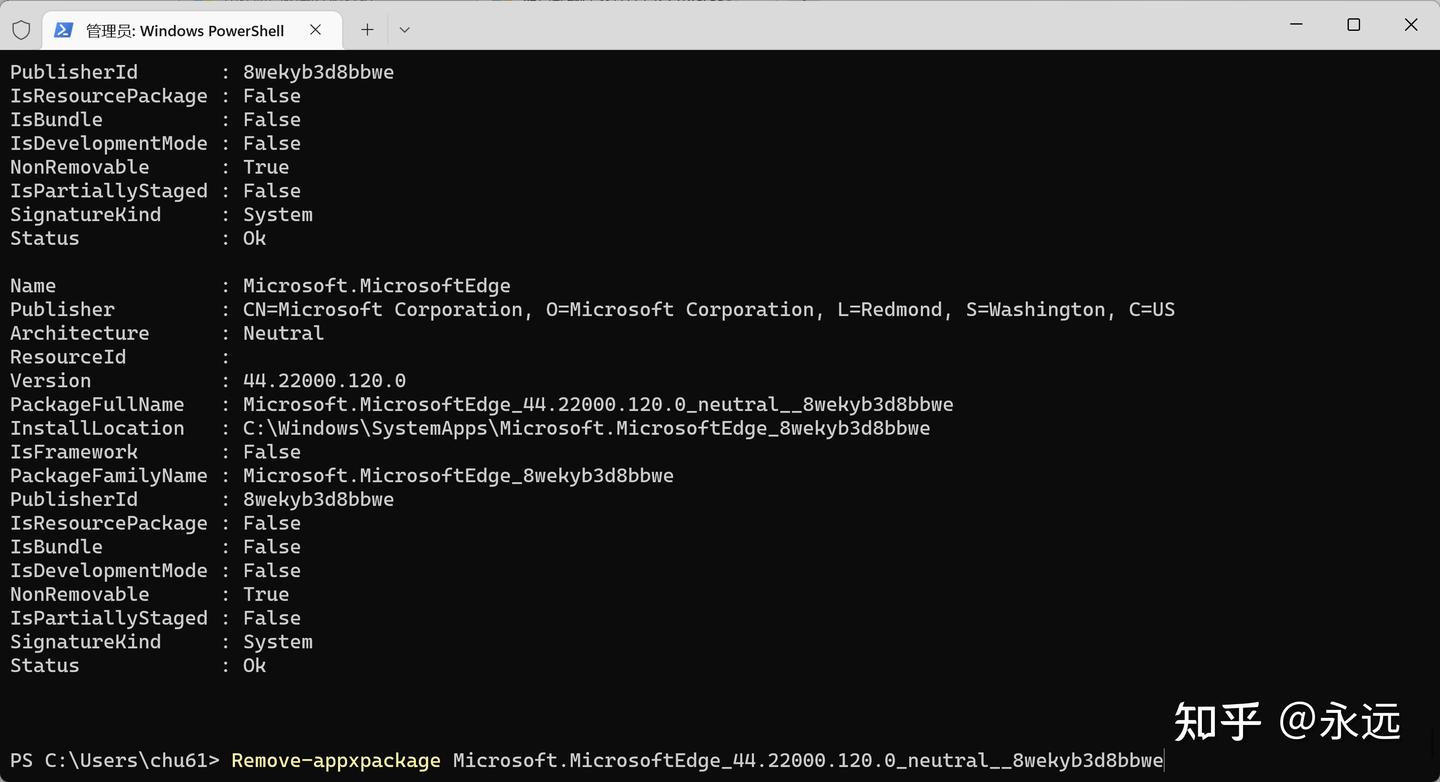Click the Architecture value Neutral

point(284,333)
